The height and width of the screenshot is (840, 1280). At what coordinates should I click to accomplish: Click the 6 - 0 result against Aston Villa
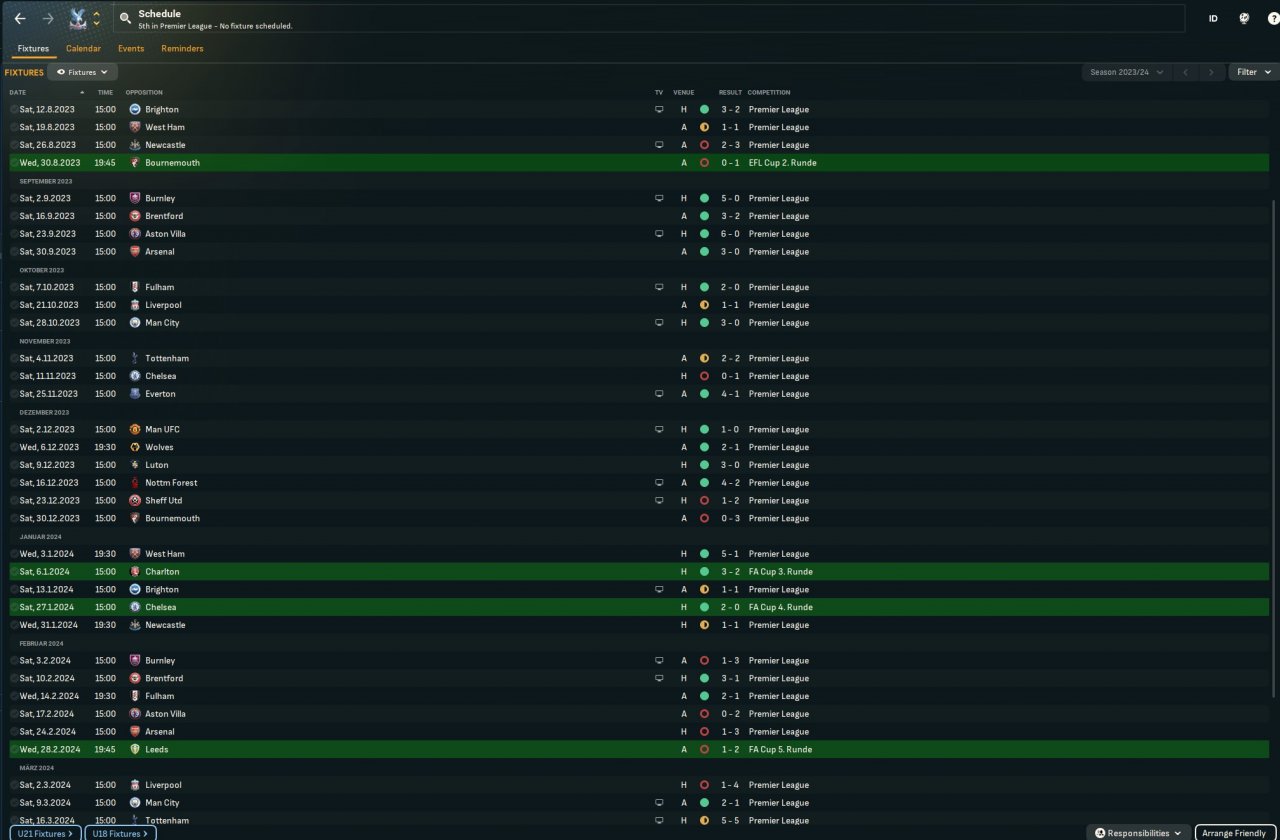[x=730, y=234]
